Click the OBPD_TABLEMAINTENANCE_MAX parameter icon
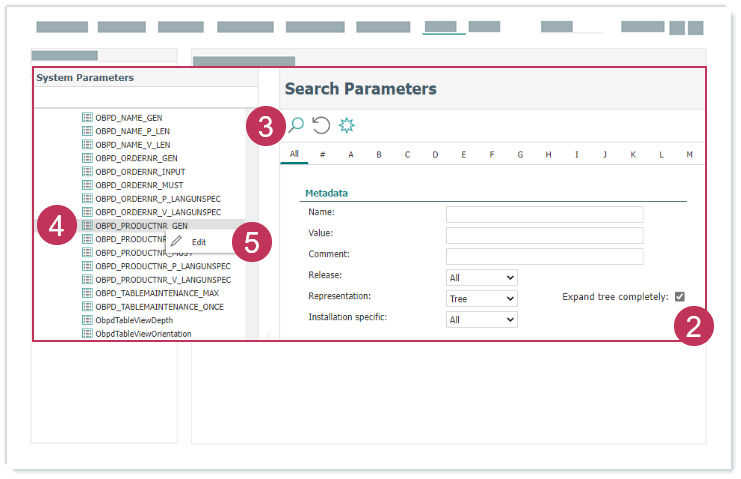 coord(87,294)
